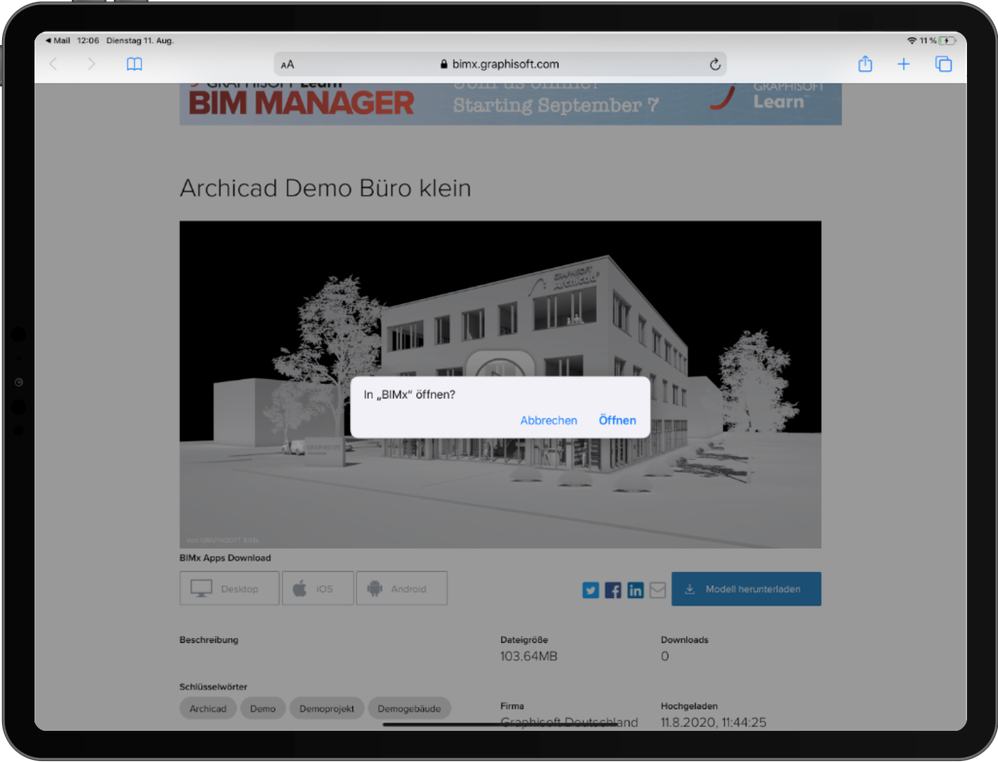Tap the battery indicator in status bar
Image resolution: width=998 pixels, height=762 pixels.
coord(946,40)
